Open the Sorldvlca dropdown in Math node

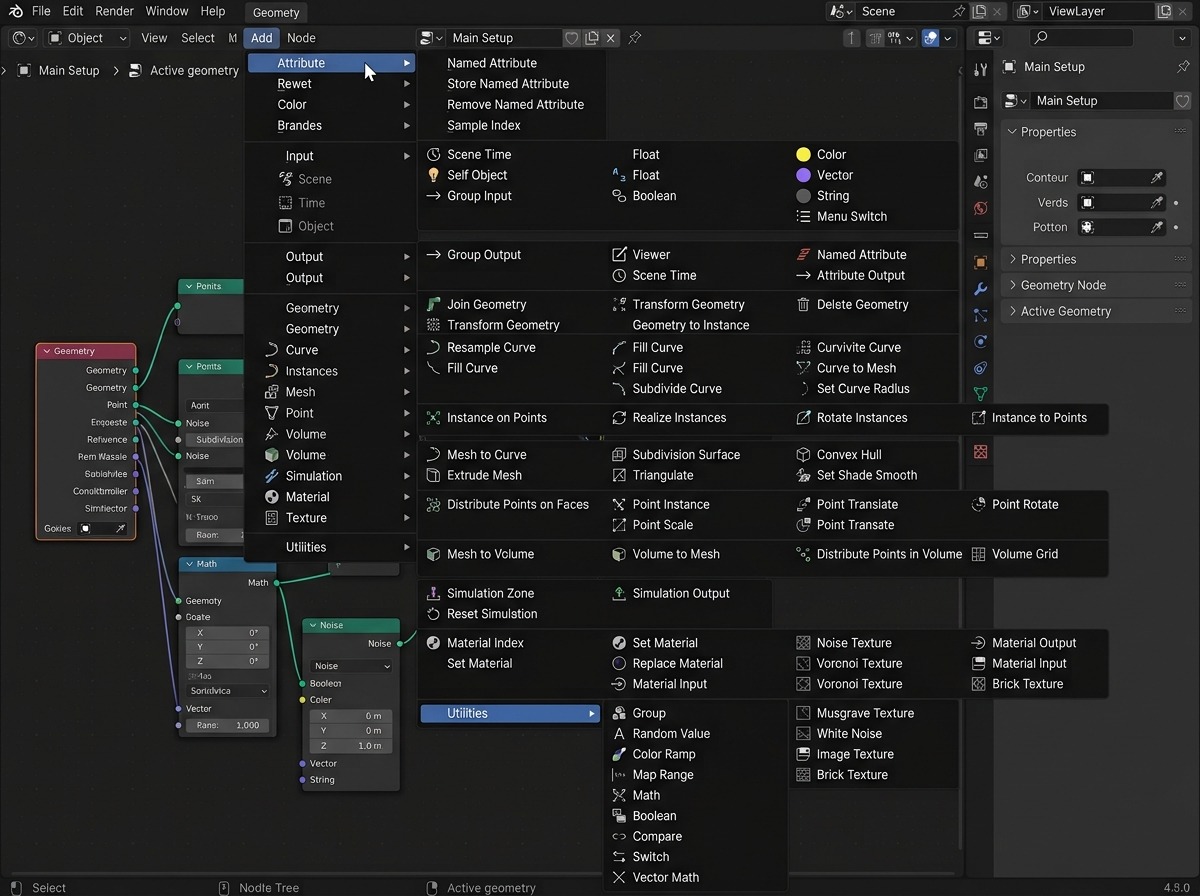(x=229, y=691)
